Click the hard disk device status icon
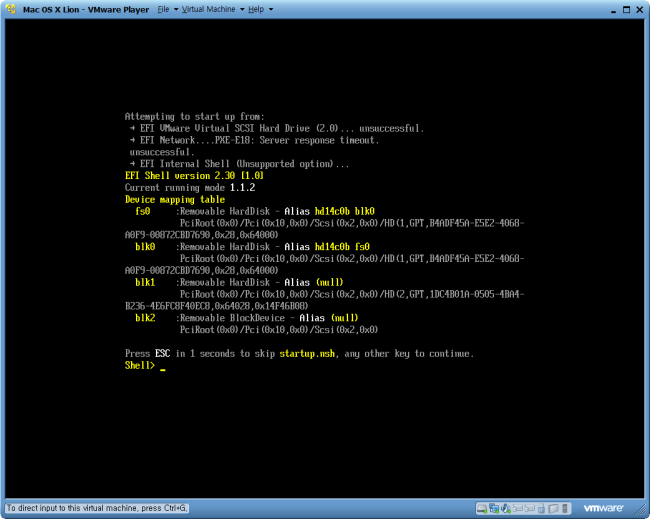This screenshot has height=519, width=650. [482, 508]
